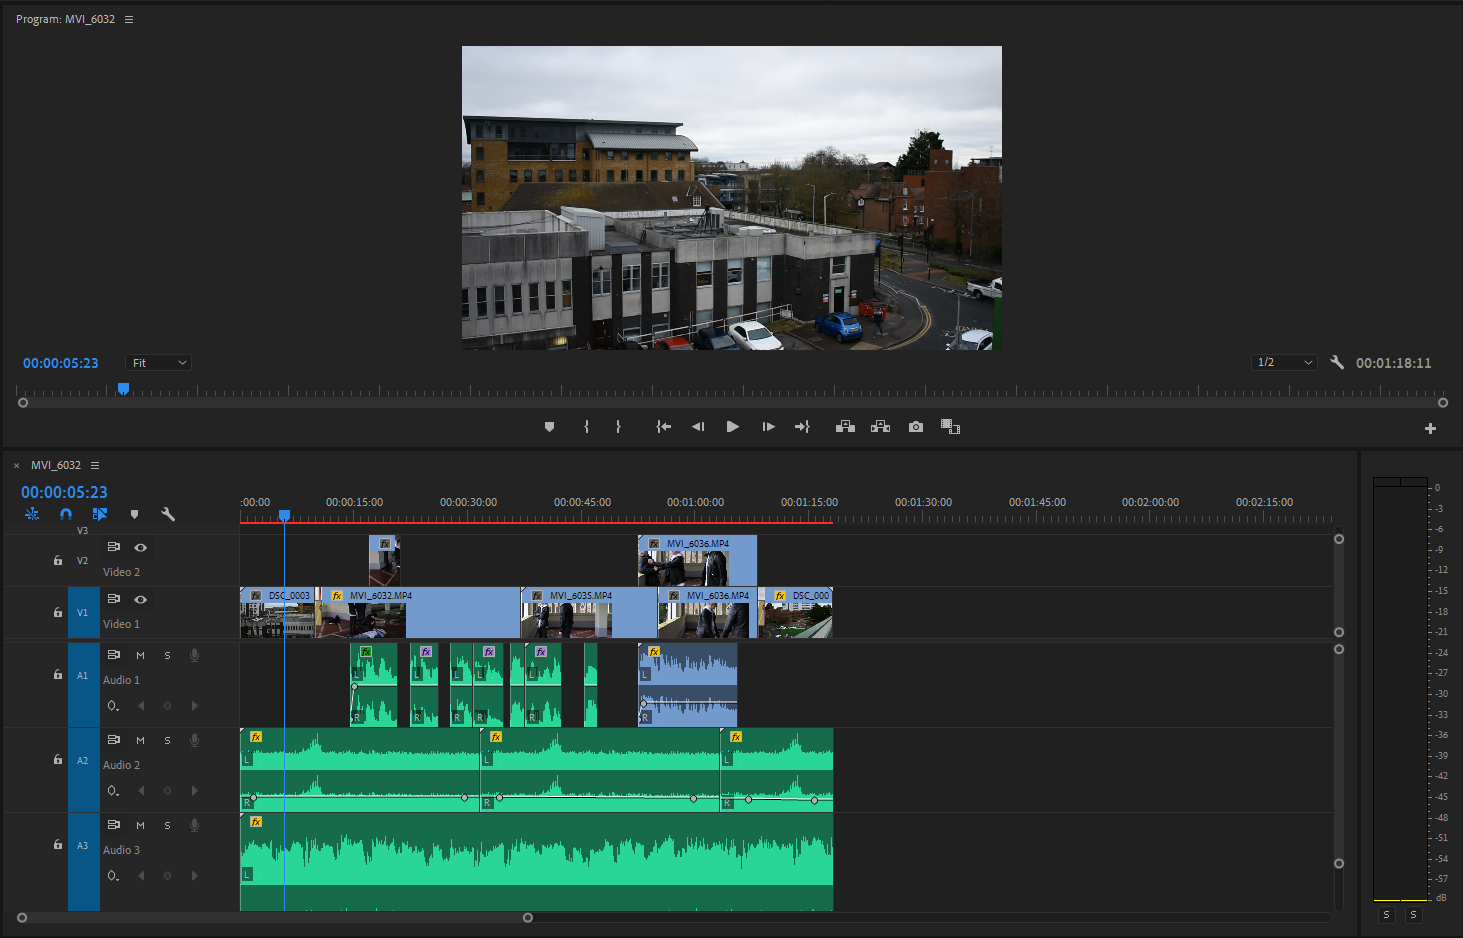1463x938 pixels.
Task: Click the Extract button in the program monitor
Action: (880, 427)
